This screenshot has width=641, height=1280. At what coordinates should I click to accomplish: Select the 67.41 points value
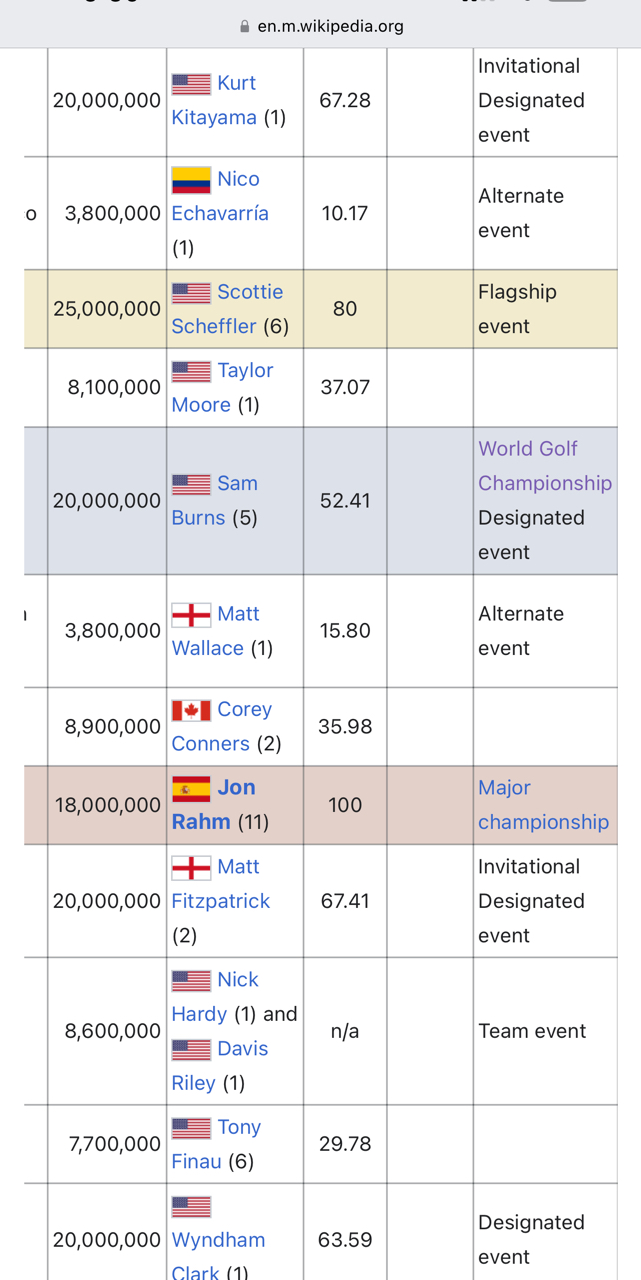coord(345,901)
